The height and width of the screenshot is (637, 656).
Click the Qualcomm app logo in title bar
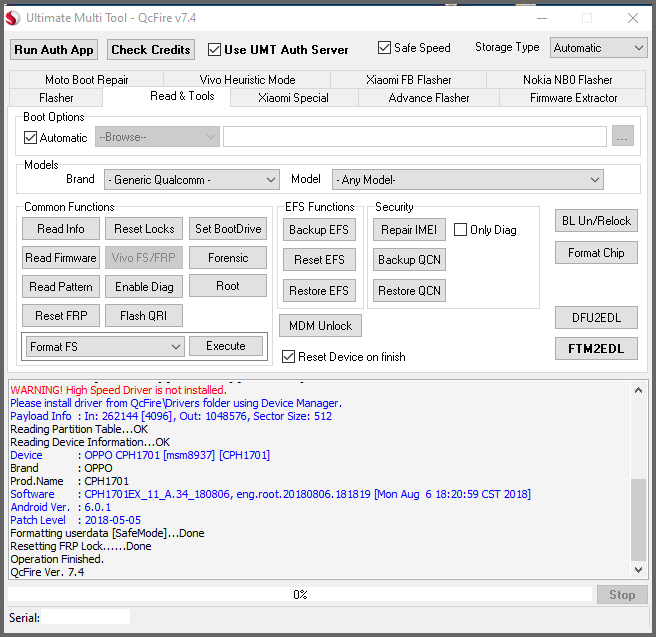click(x=13, y=18)
